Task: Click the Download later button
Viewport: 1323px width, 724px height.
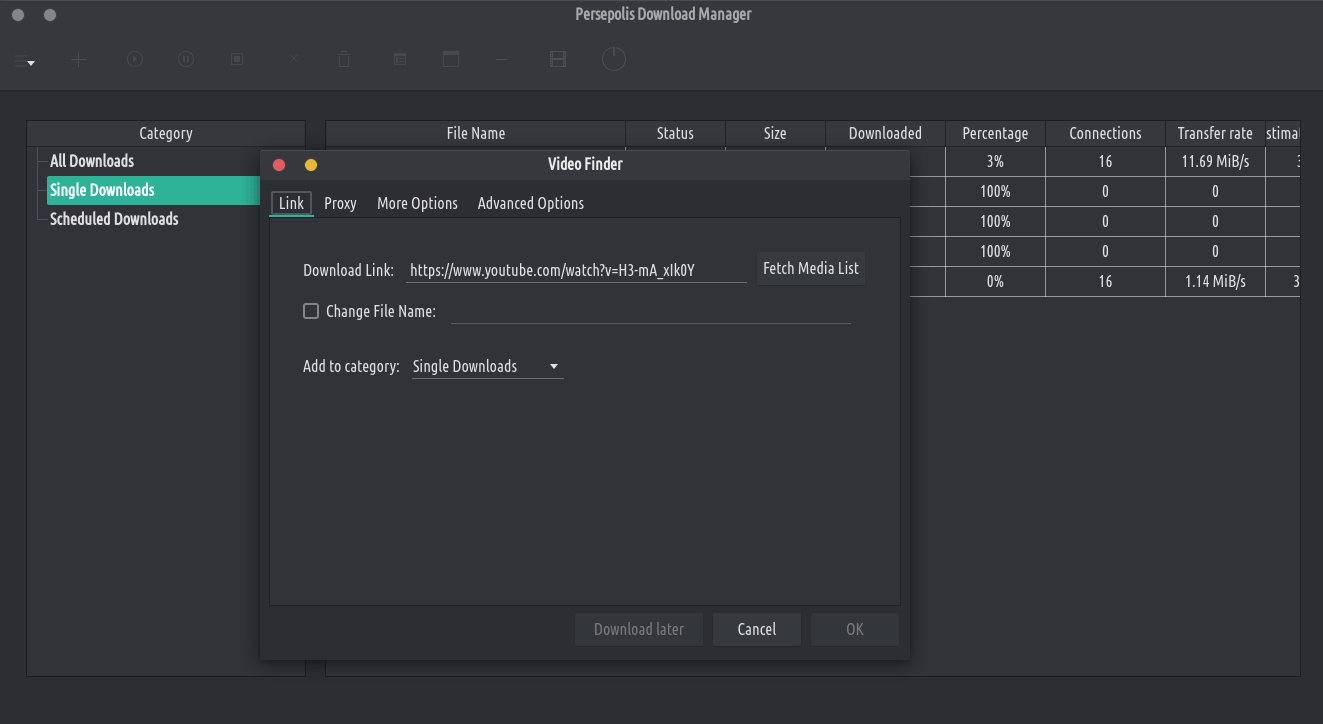Action: click(639, 629)
